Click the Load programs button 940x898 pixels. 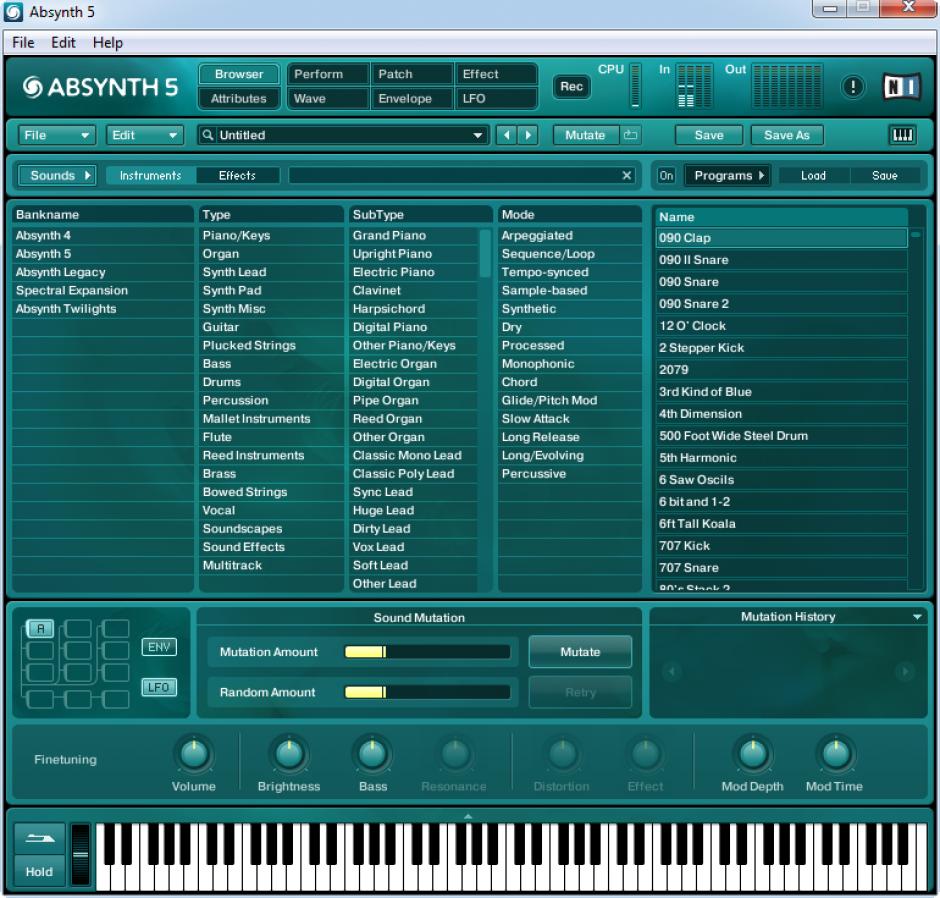(x=814, y=175)
